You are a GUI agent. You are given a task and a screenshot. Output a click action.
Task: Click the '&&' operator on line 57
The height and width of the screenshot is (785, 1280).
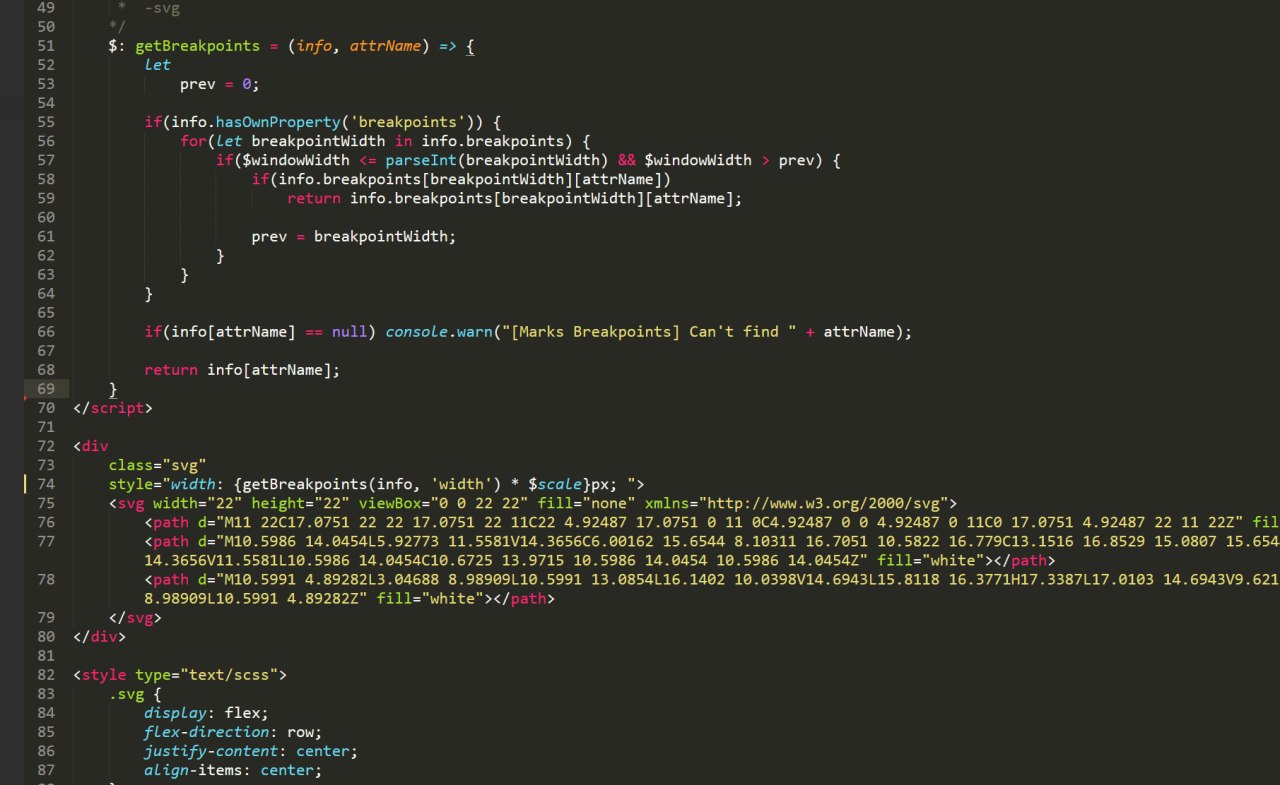(x=627, y=160)
